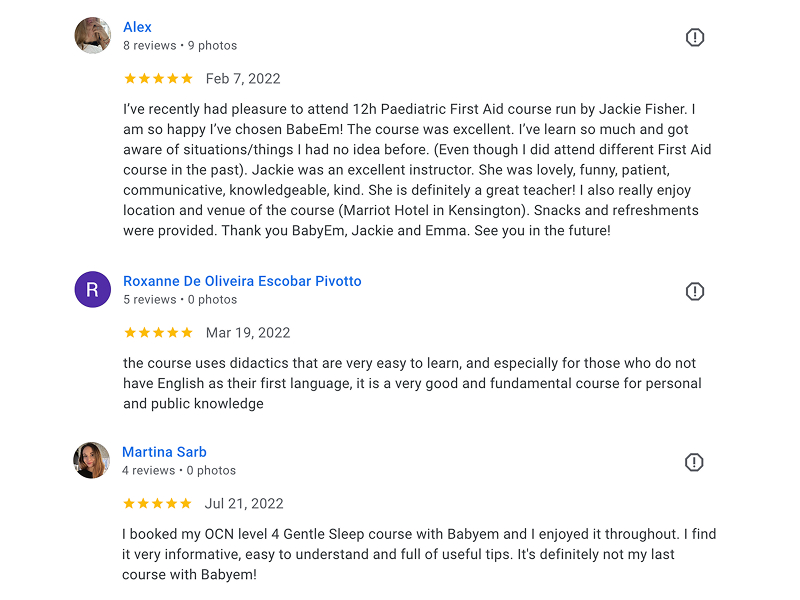Click '8 reviews · 9 photos' under Alex

(180, 45)
